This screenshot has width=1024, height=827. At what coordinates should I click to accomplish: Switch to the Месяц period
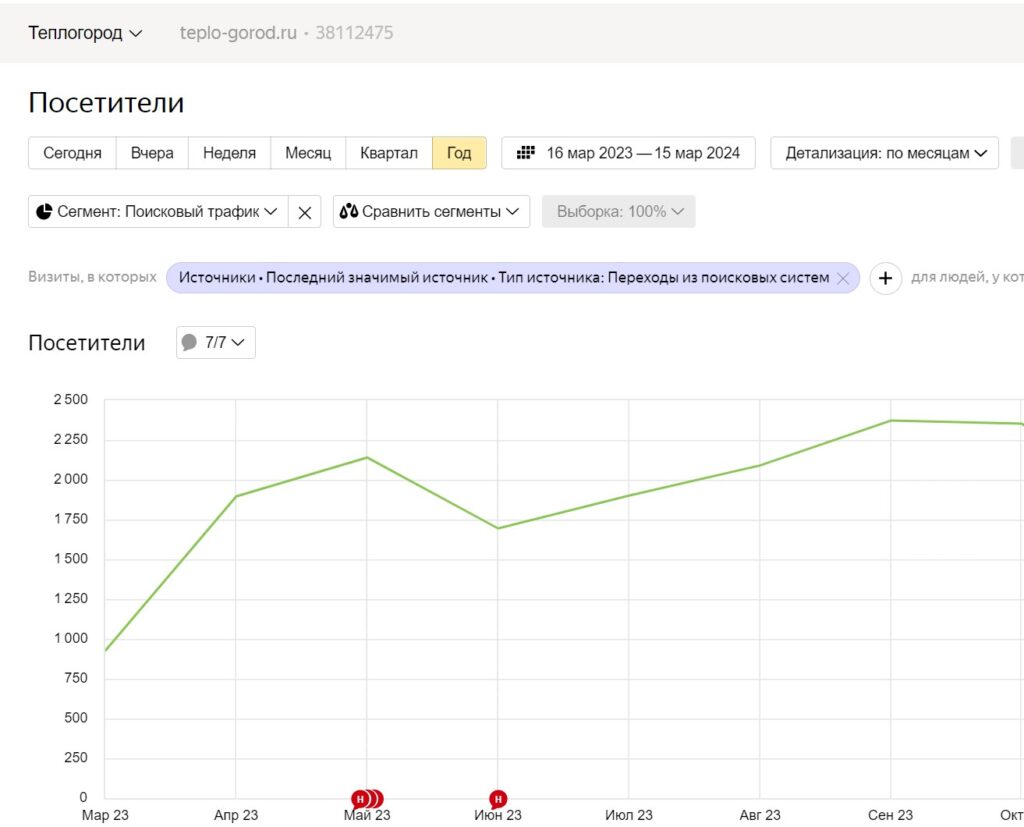click(x=308, y=153)
